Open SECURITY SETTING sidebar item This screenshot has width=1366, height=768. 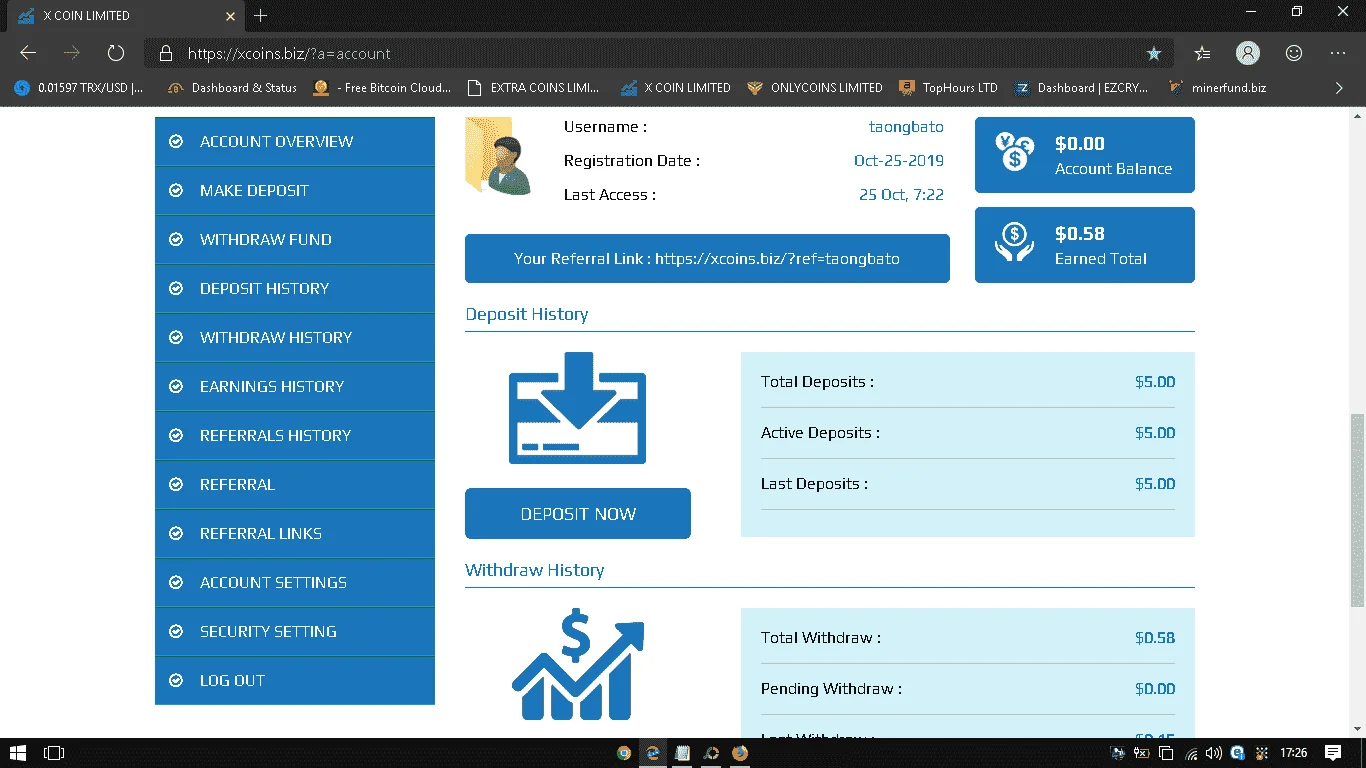(295, 631)
